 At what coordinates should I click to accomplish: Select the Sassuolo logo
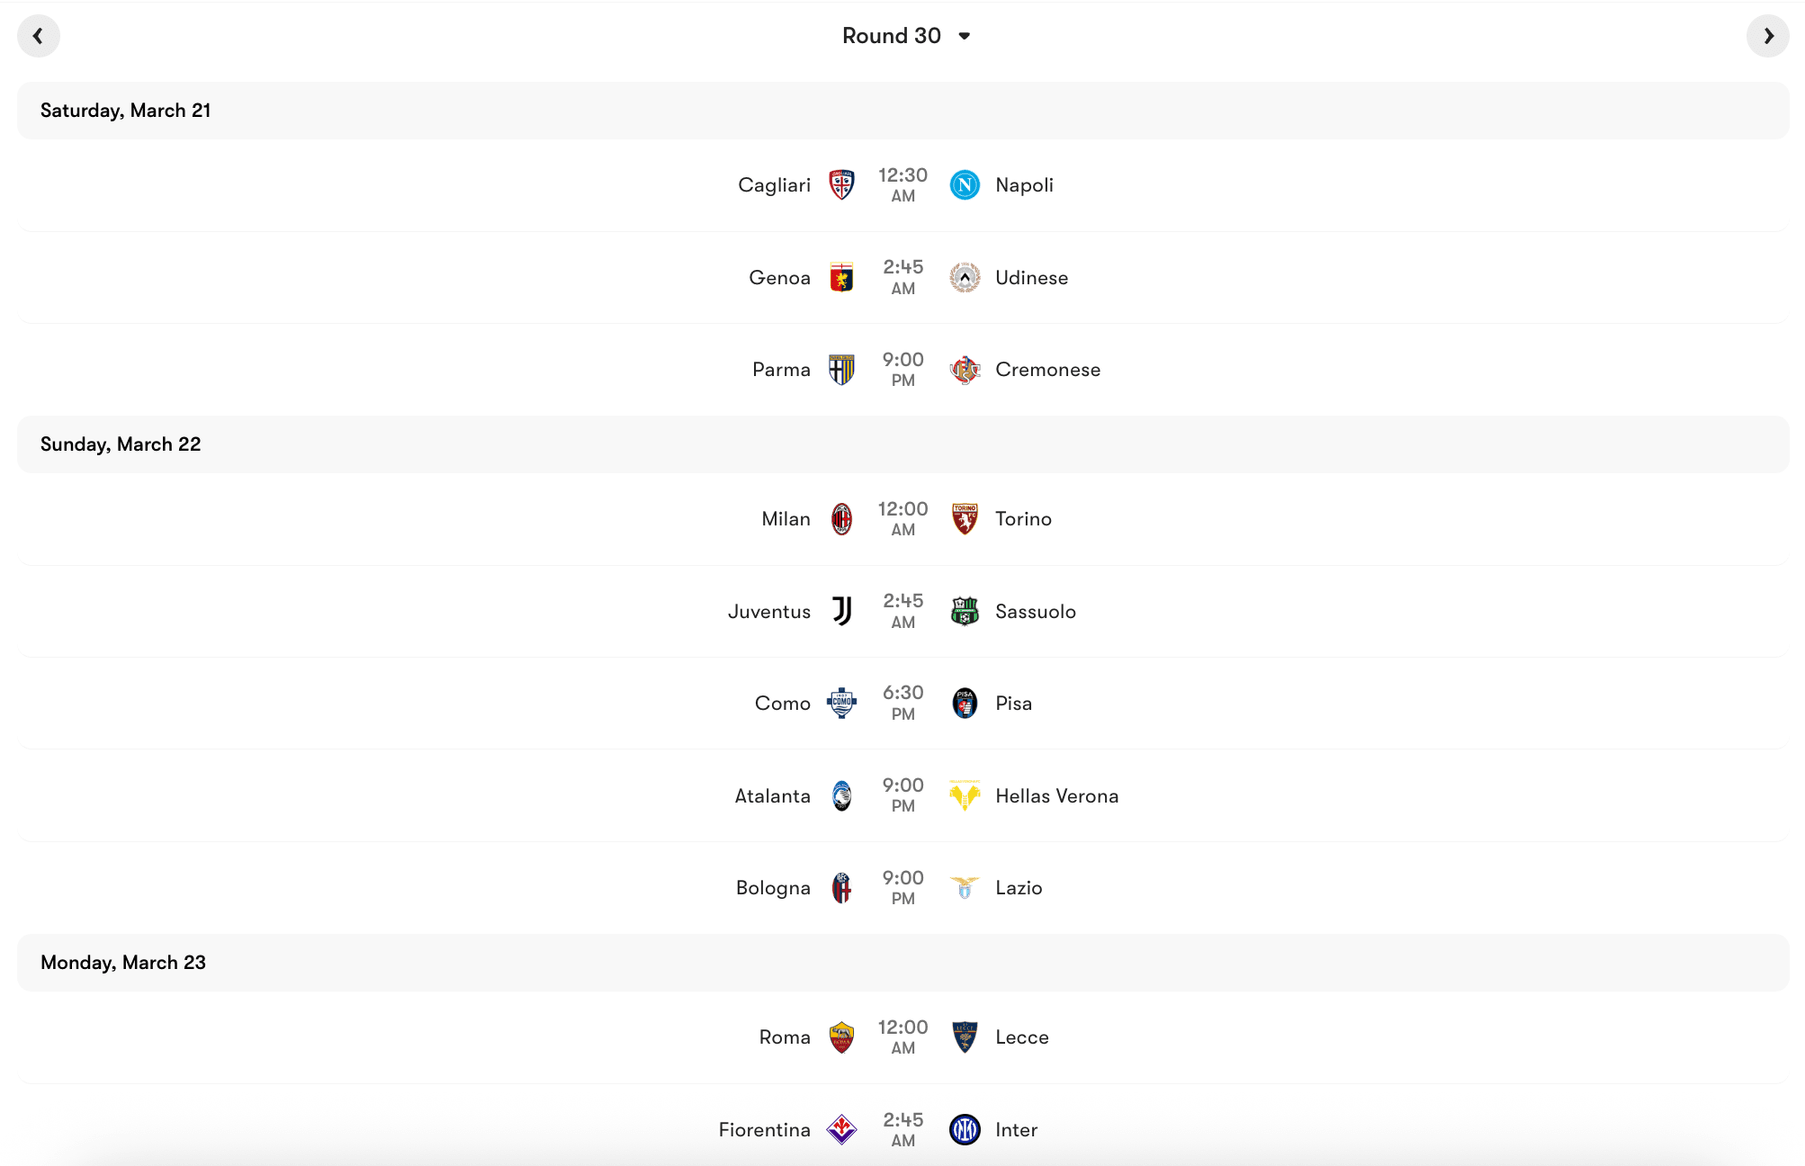click(963, 611)
